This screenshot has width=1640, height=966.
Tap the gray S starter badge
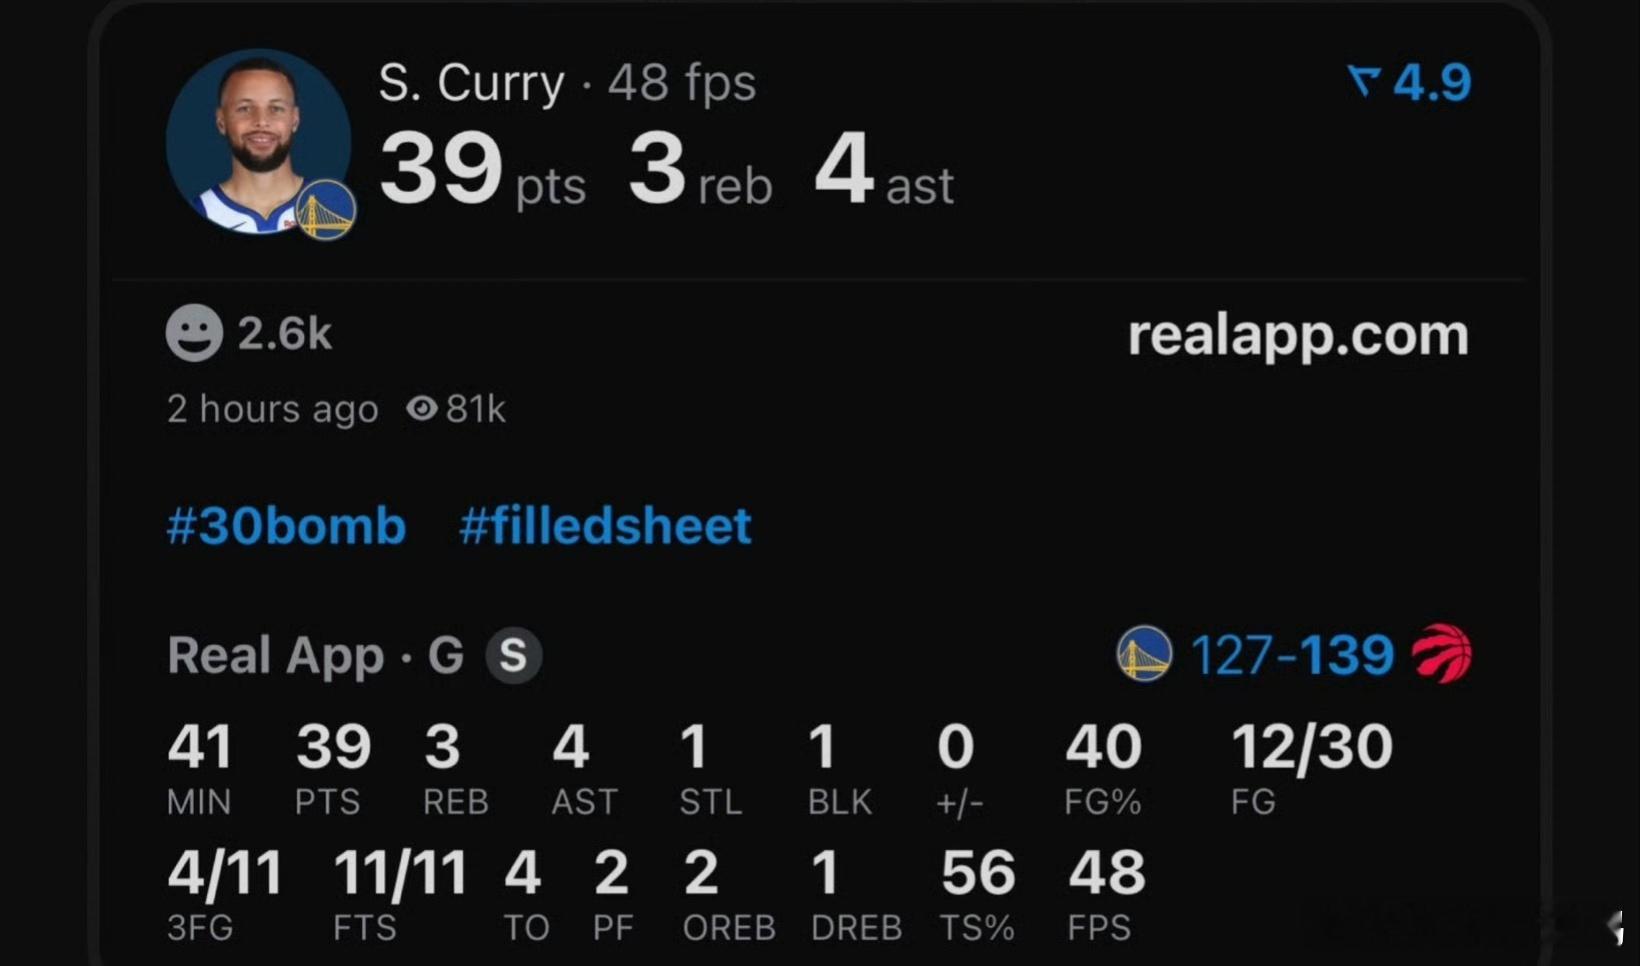[513, 655]
